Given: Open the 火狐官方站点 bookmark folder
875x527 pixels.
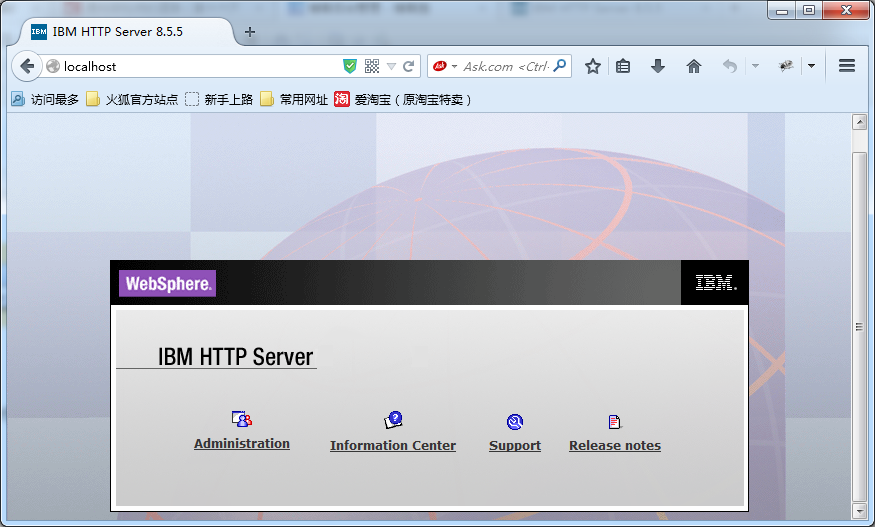Looking at the screenshot, I should click(x=132, y=99).
